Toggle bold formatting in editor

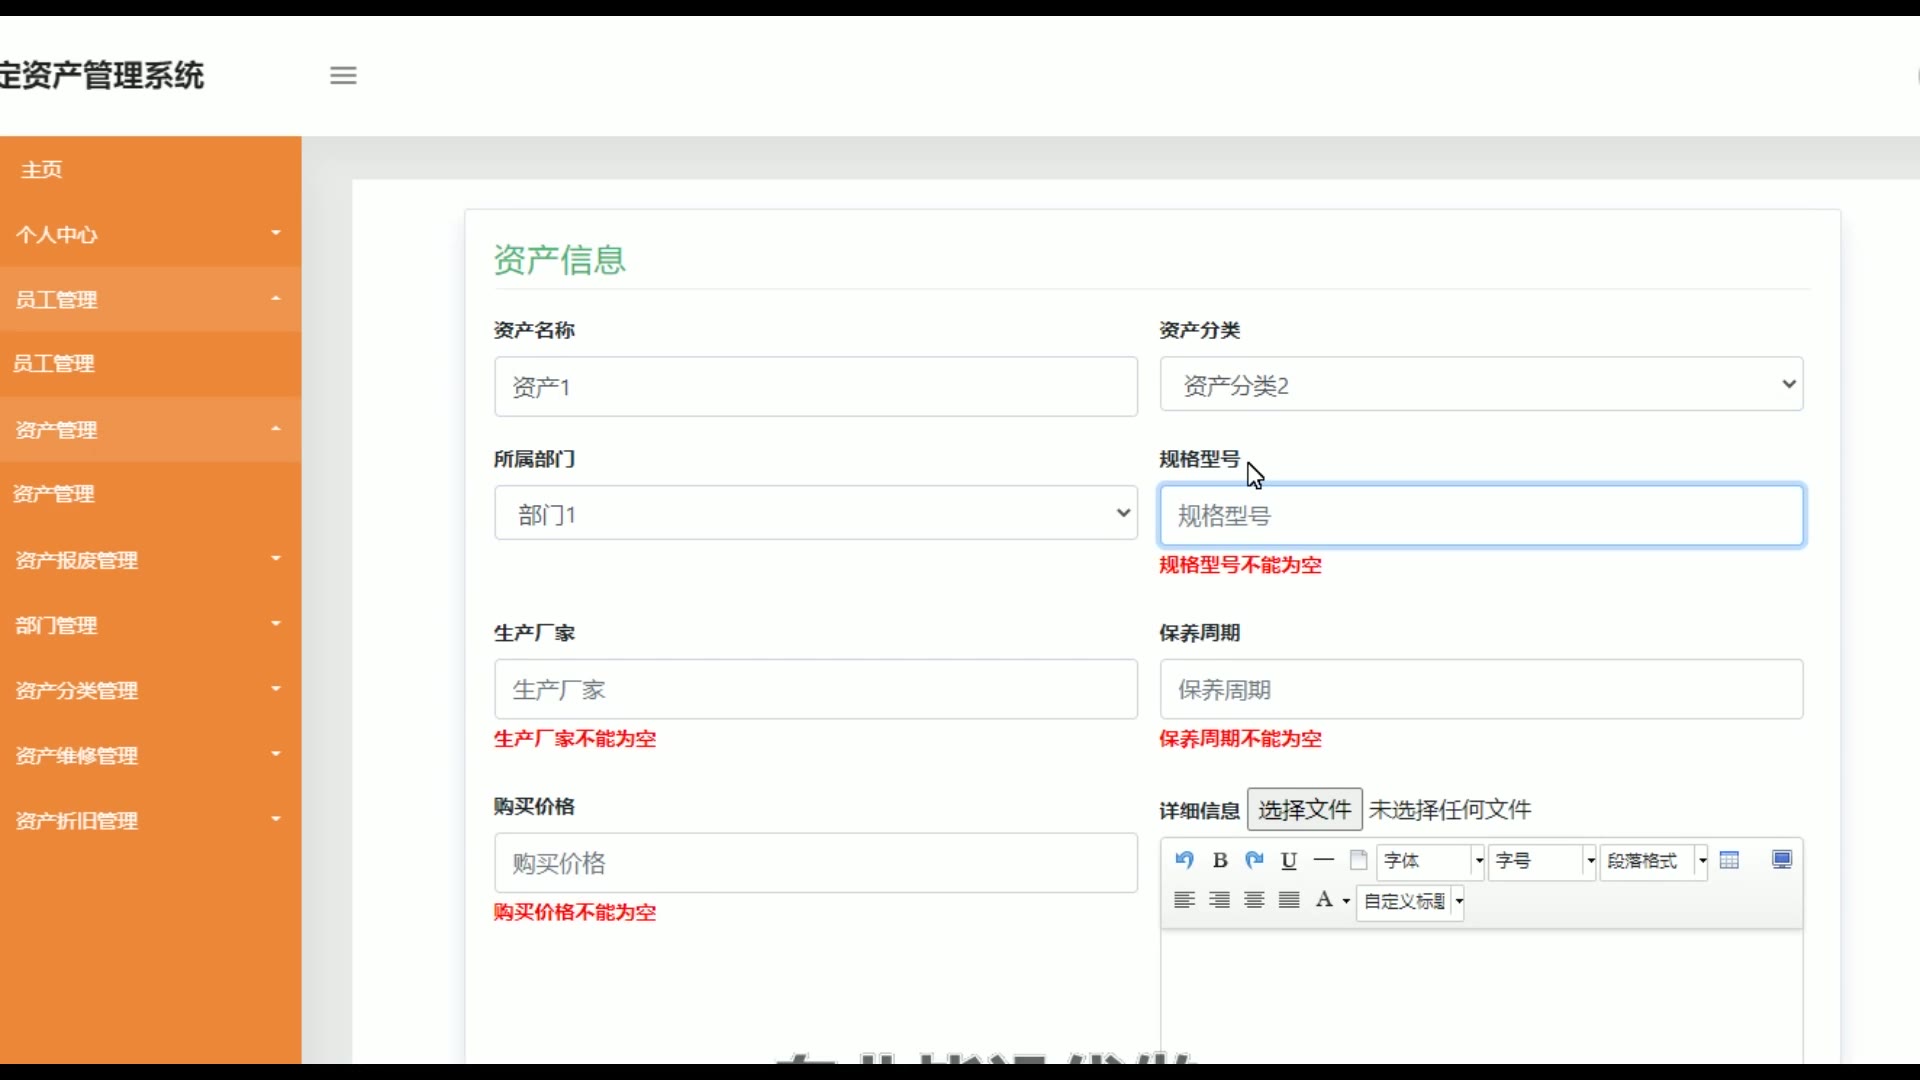(x=1220, y=860)
